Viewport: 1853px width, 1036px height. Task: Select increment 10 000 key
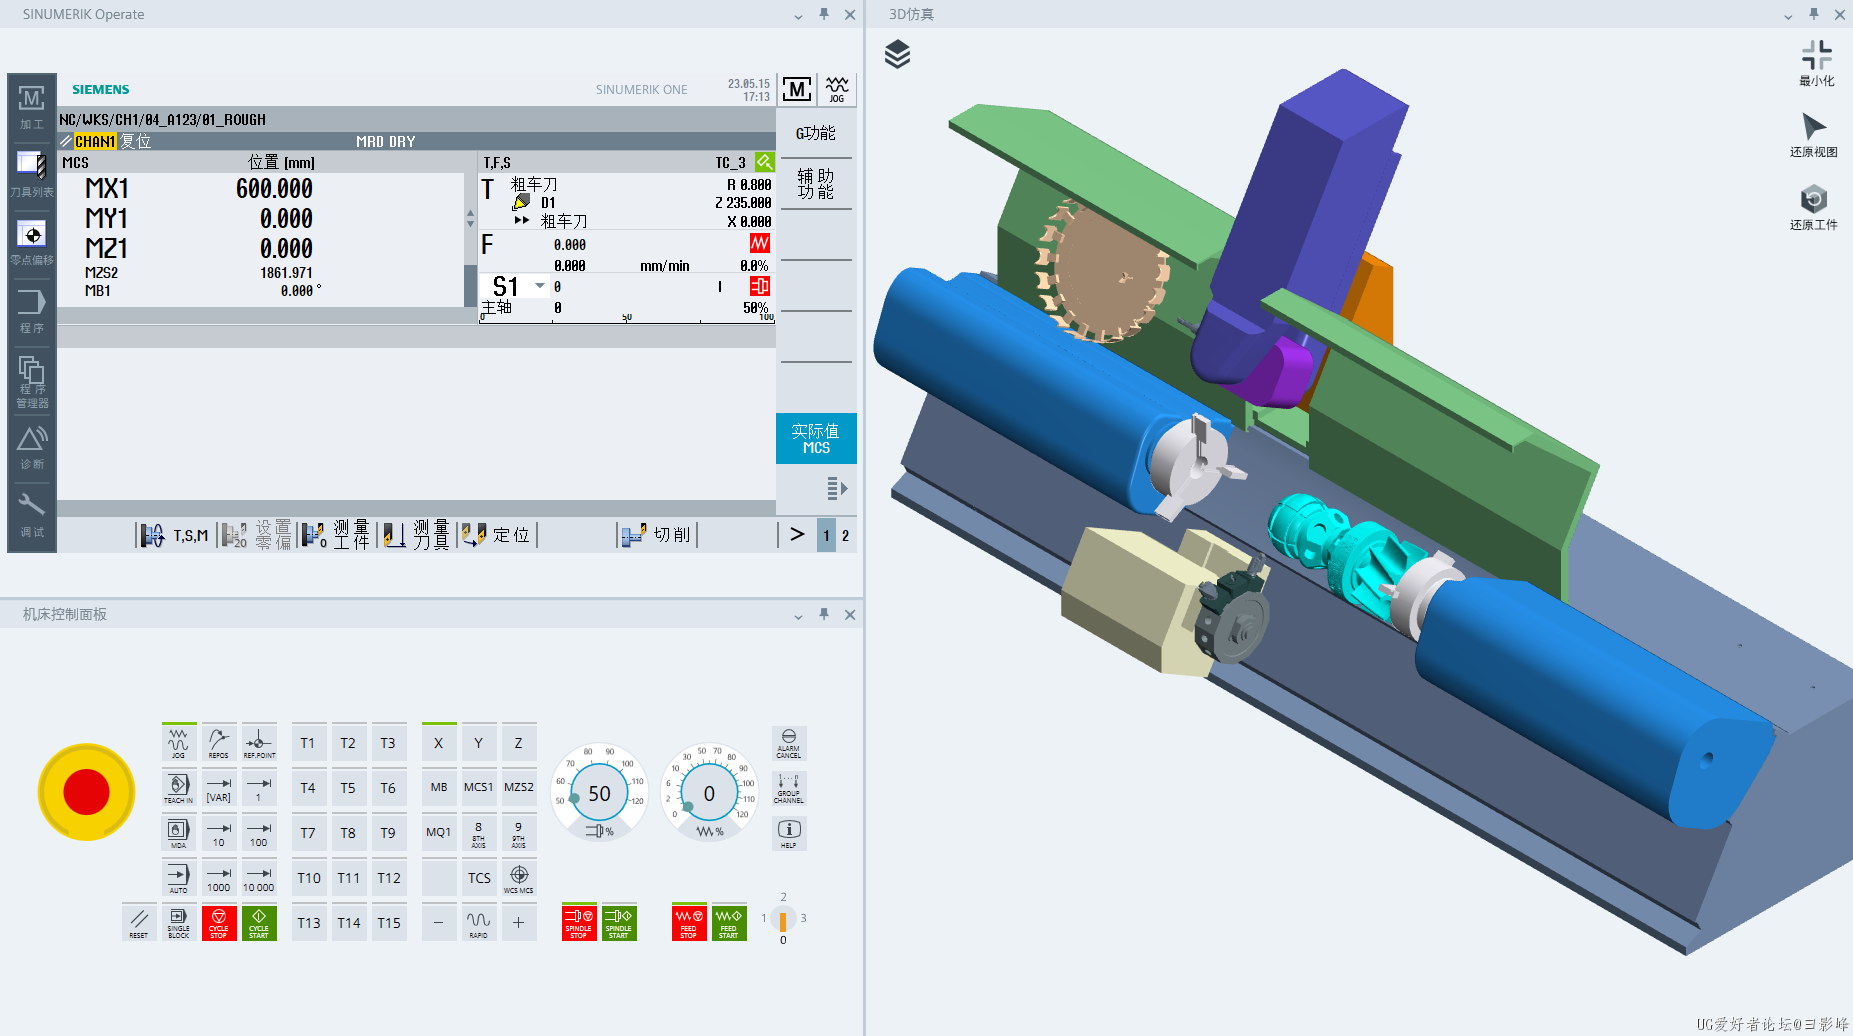[259, 878]
